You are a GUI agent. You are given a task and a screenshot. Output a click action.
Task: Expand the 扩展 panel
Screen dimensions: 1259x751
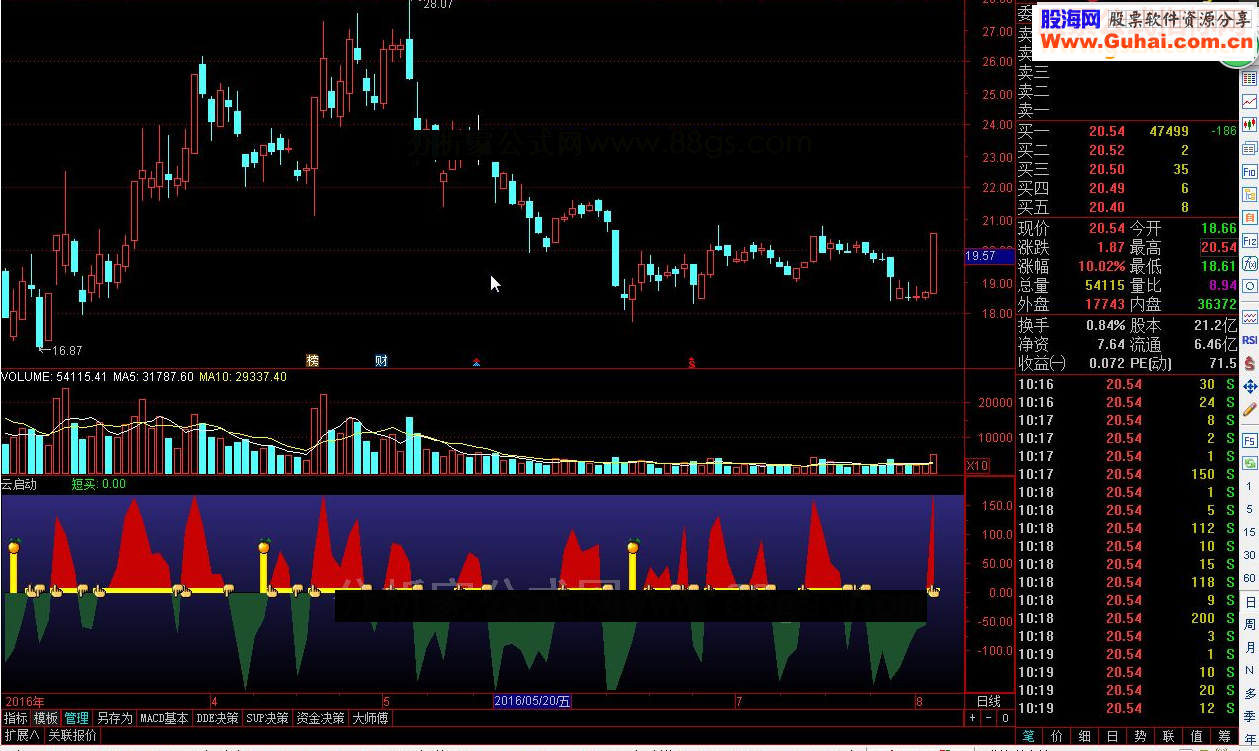coord(21,735)
